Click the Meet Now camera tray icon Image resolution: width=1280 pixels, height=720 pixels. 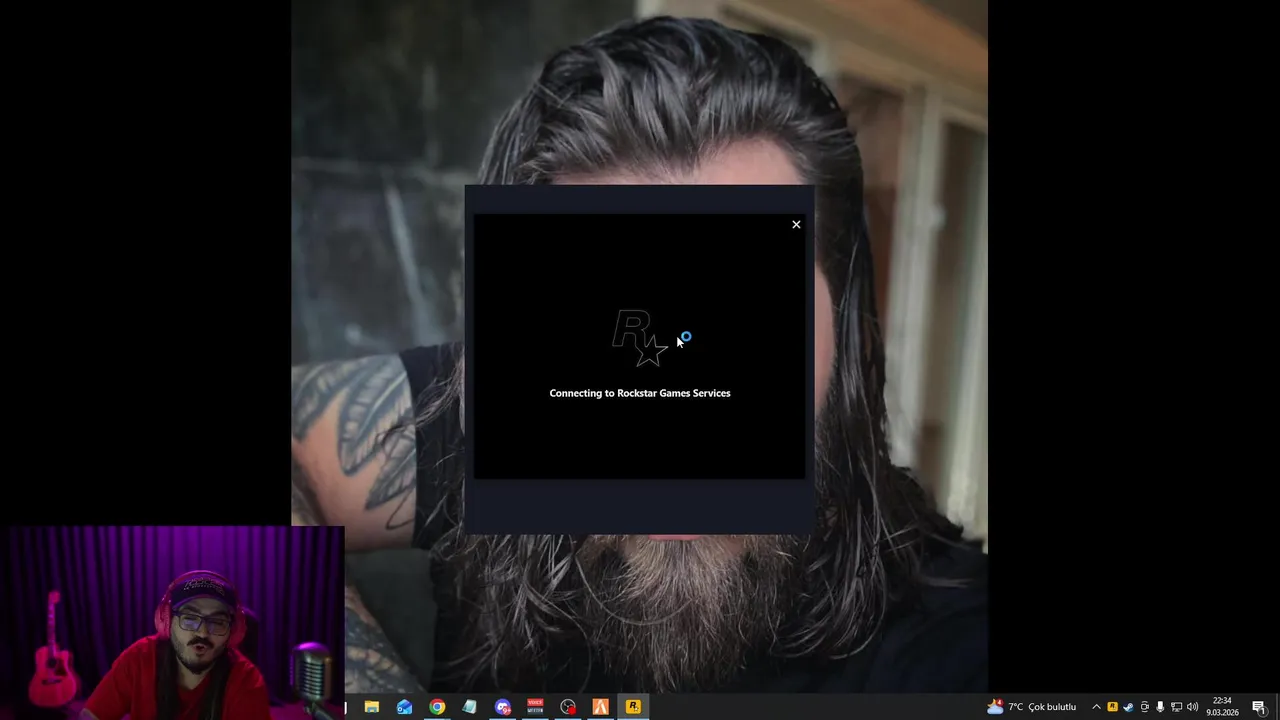[x=1145, y=707]
